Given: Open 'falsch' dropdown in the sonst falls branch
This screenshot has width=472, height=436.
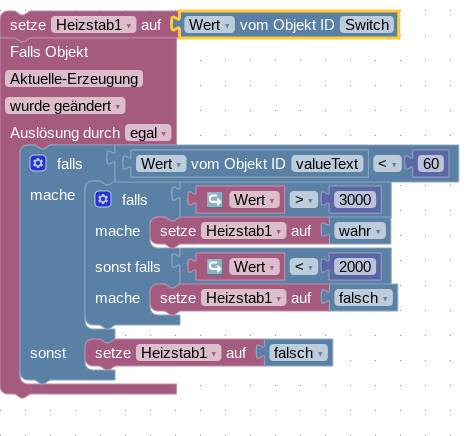Looking at the screenshot, I should click(363, 298).
